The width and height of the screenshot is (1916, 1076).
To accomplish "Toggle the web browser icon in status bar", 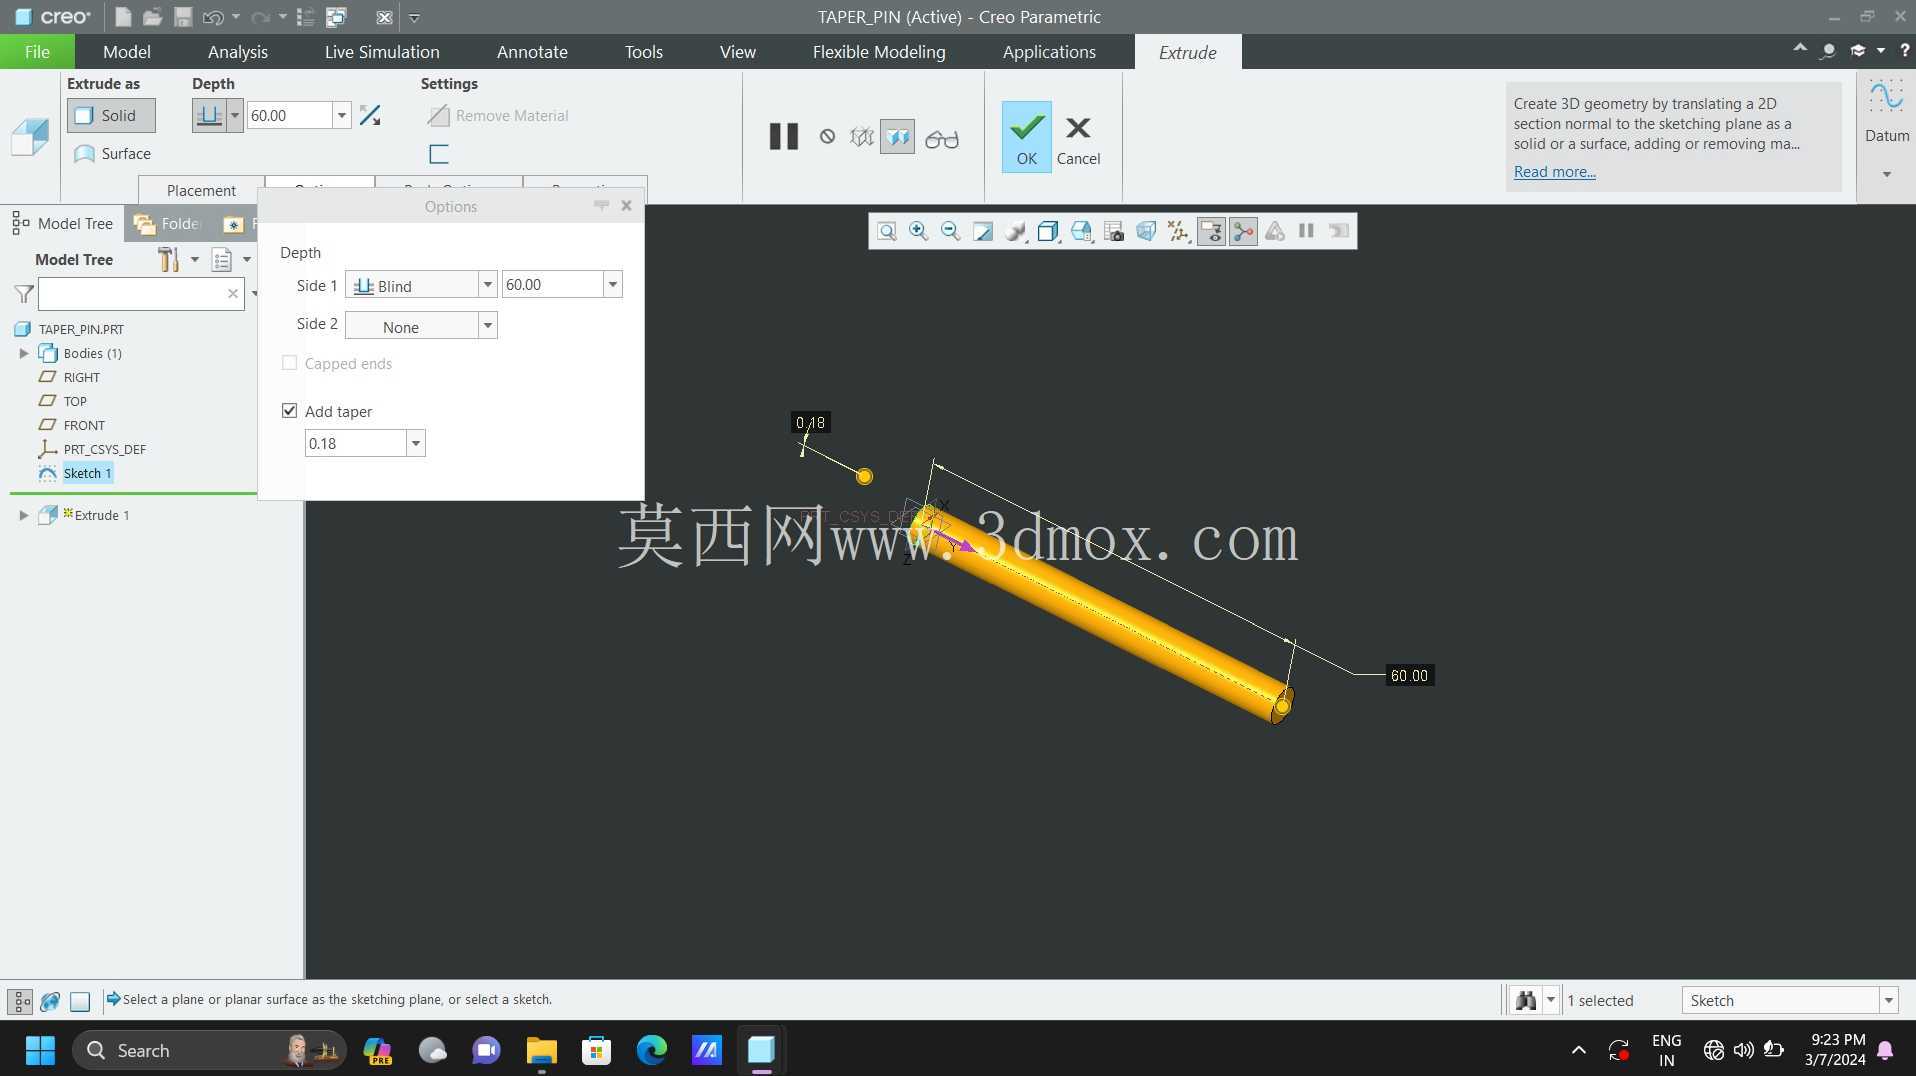I will 50,1001.
